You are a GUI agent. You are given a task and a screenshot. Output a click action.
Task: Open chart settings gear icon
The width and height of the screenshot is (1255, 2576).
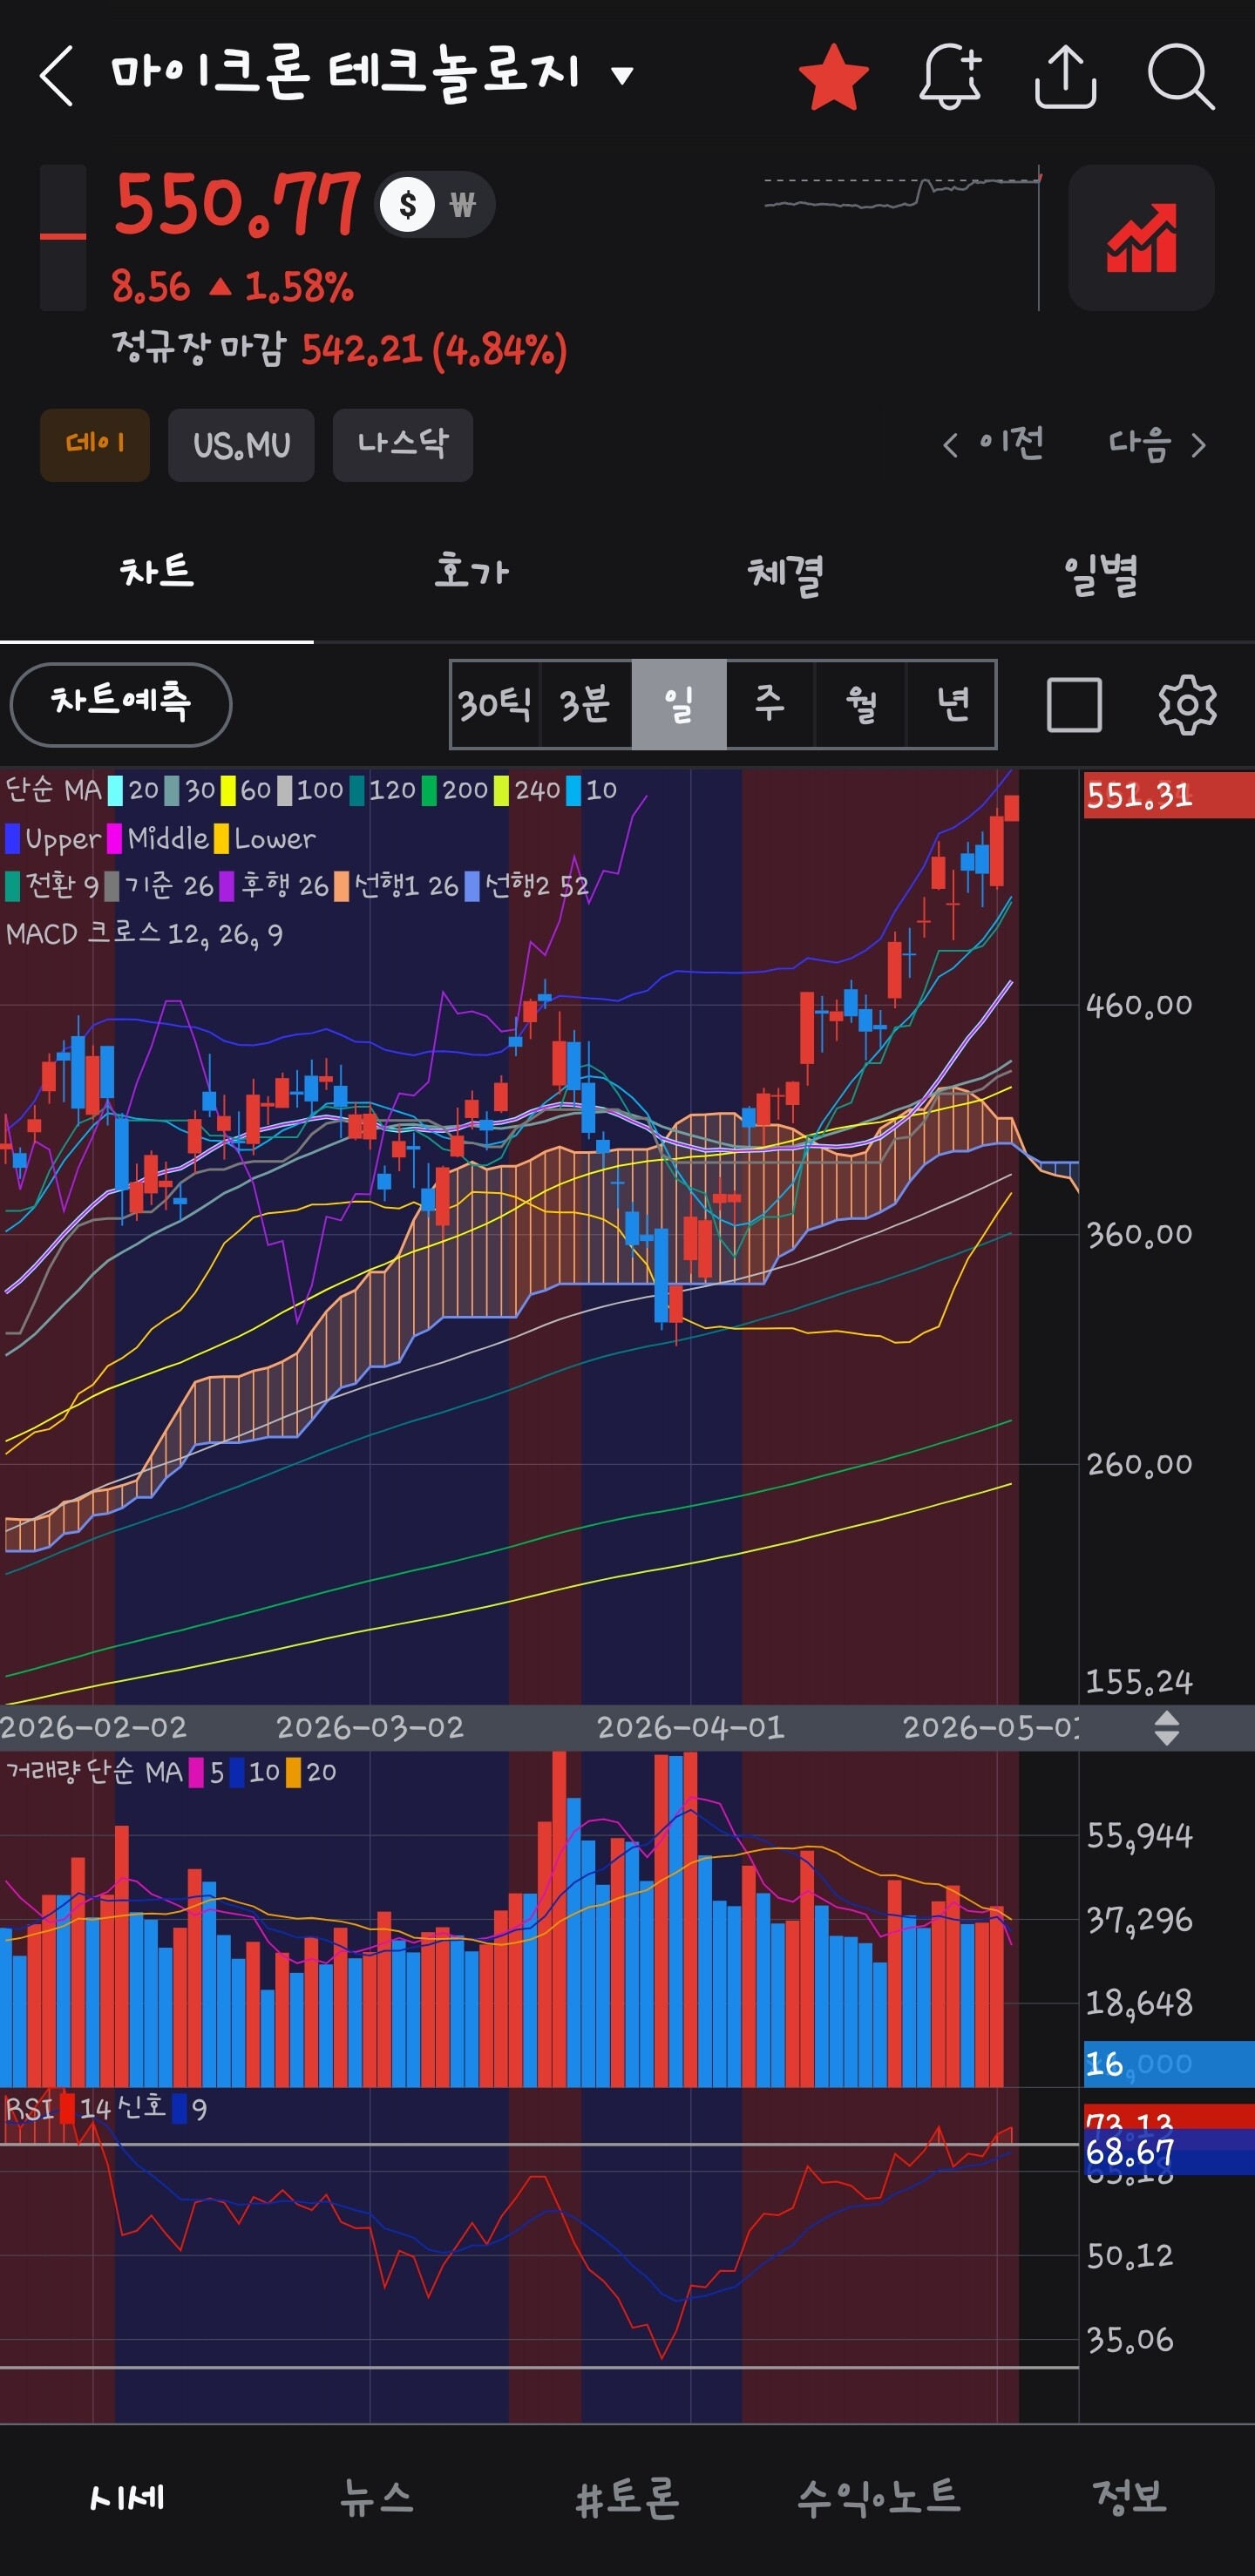[1187, 704]
